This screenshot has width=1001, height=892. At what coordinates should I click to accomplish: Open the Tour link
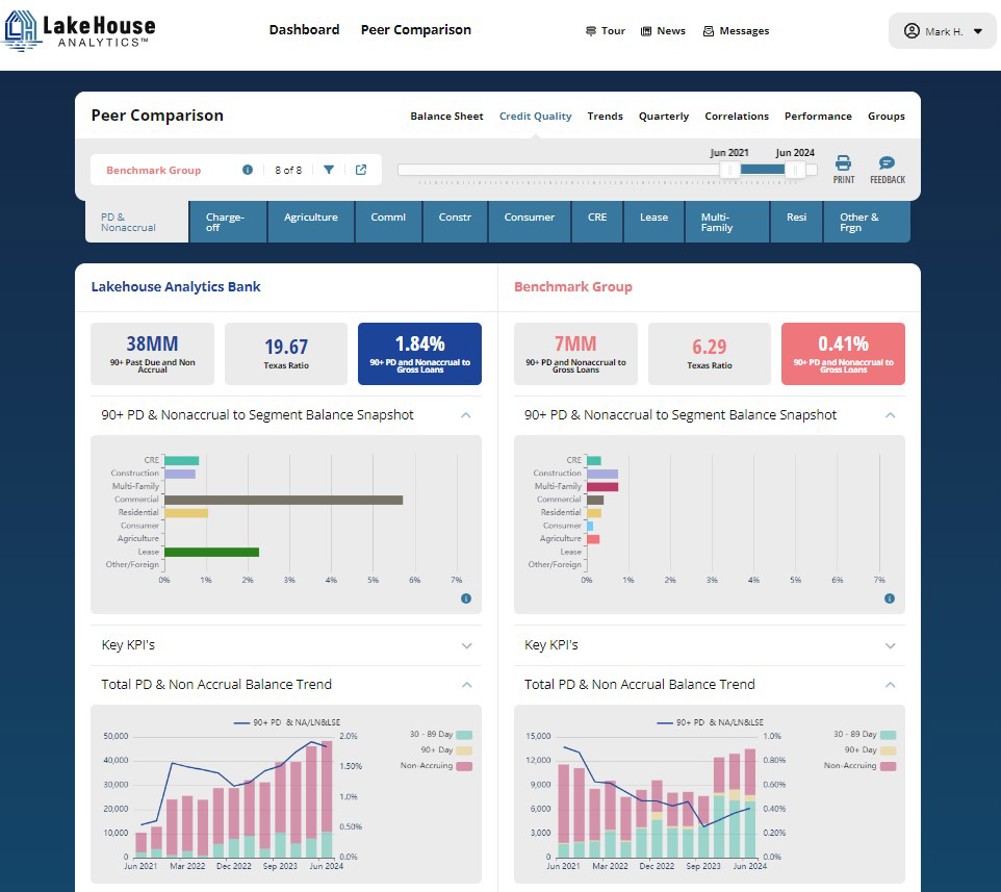(x=605, y=31)
